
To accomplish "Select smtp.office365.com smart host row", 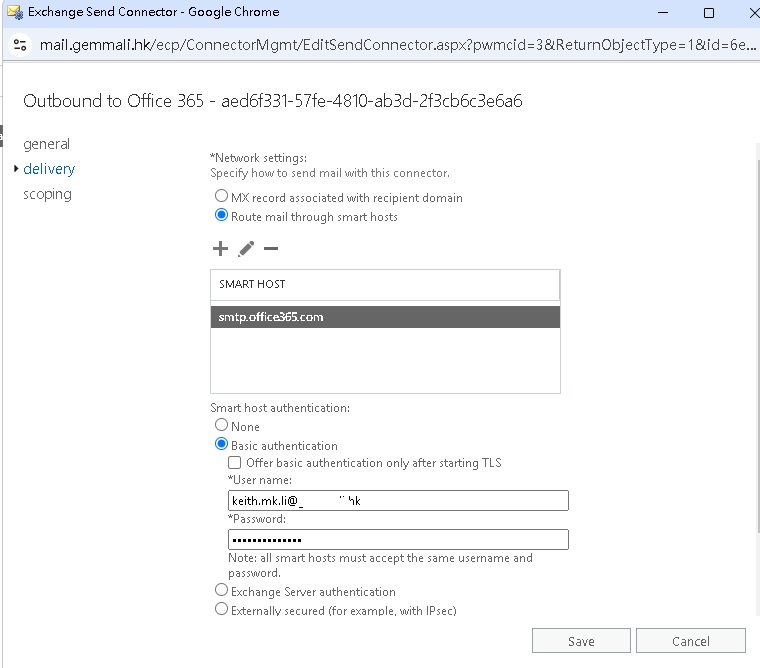I will 385,317.
